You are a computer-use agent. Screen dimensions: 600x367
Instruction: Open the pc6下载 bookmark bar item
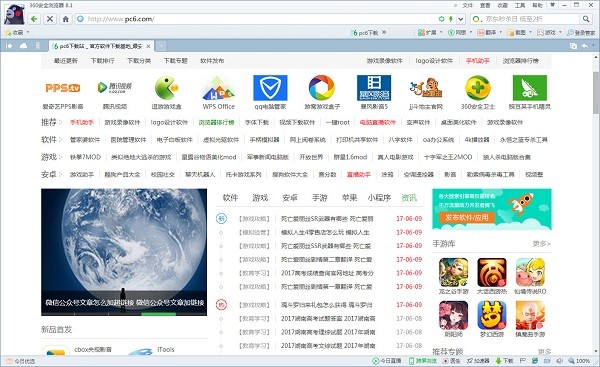point(365,33)
